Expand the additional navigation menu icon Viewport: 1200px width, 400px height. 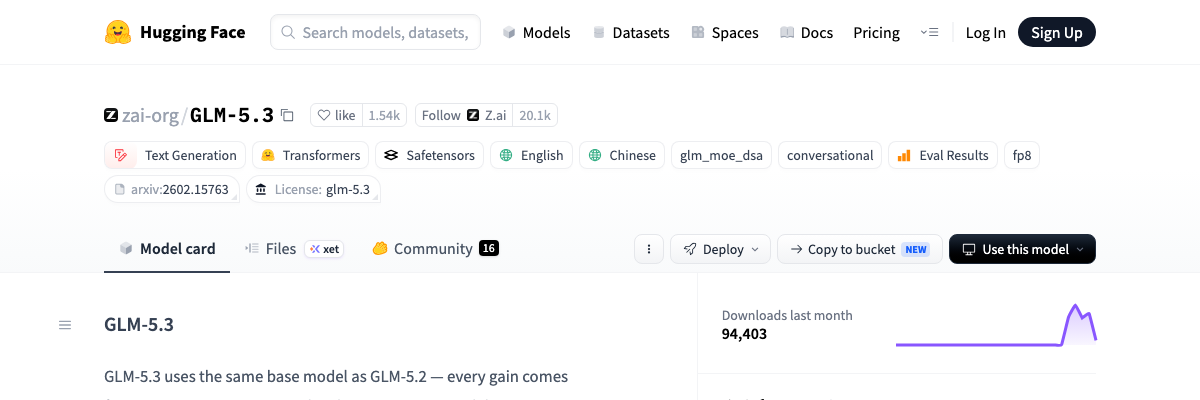coord(929,32)
